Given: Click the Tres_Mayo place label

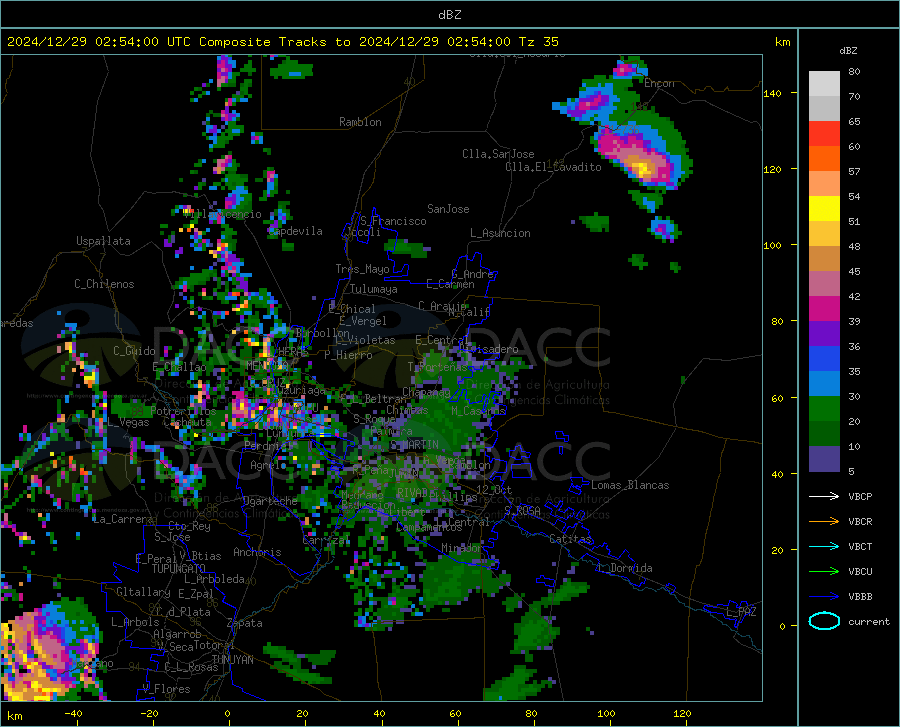Looking at the screenshot, I should 362,269.
